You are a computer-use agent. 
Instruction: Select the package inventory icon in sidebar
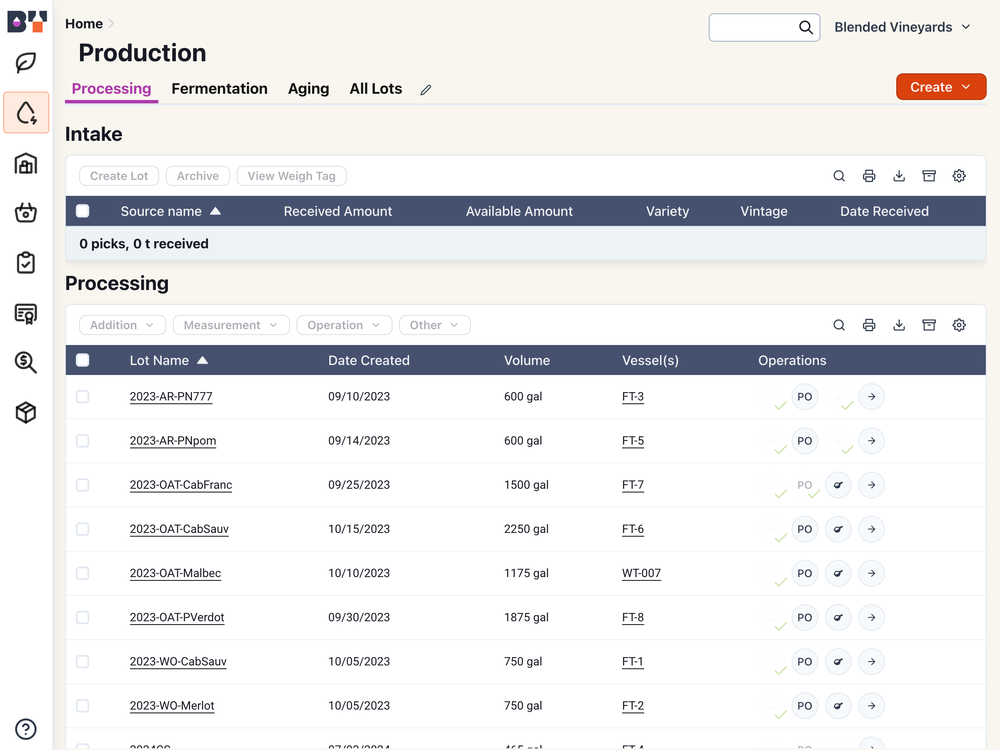[26, 412]
